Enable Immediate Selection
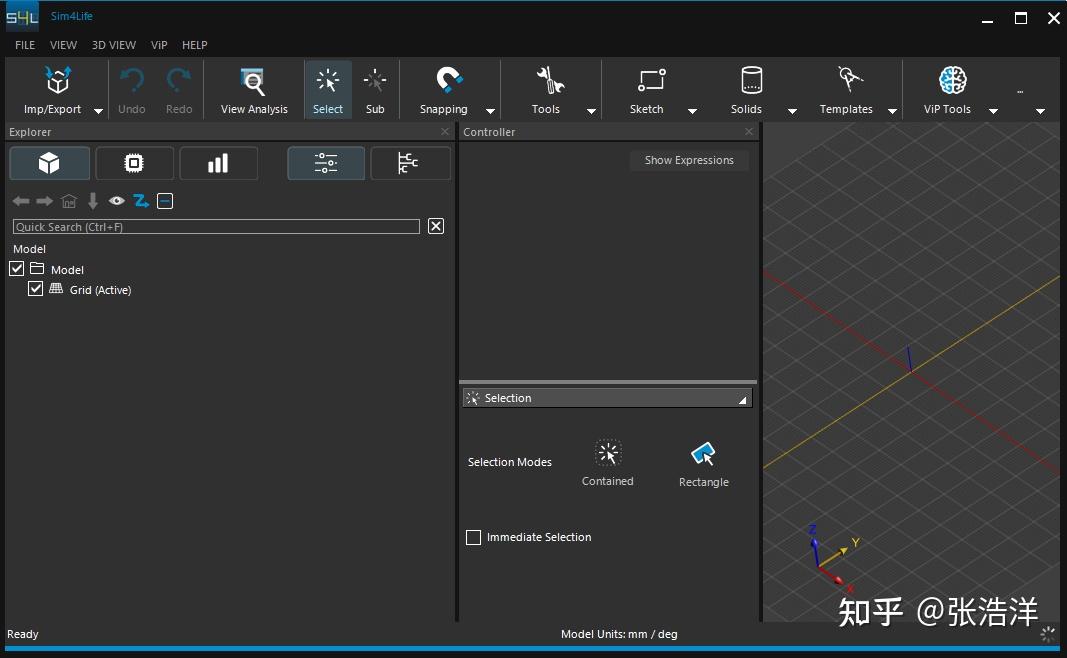1067x658 pixels. 473,537
